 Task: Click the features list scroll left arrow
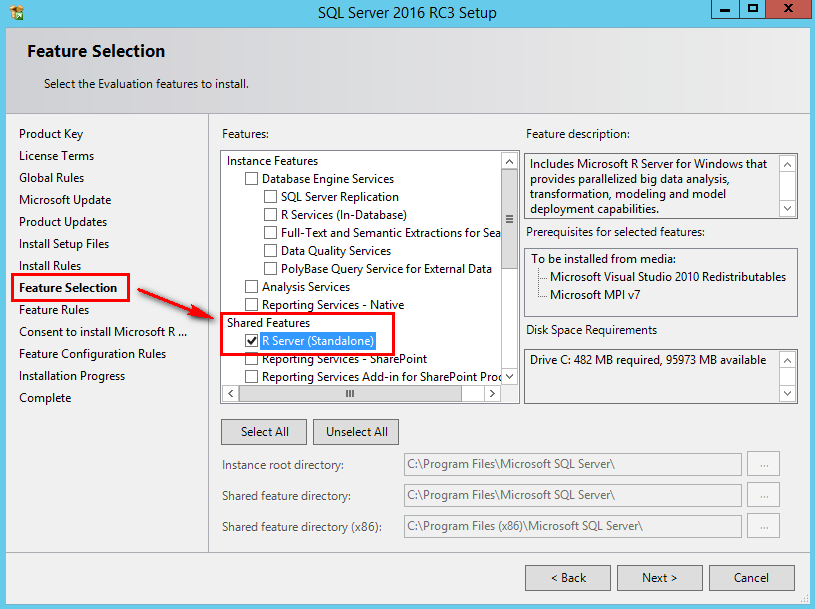coord(231,393)
